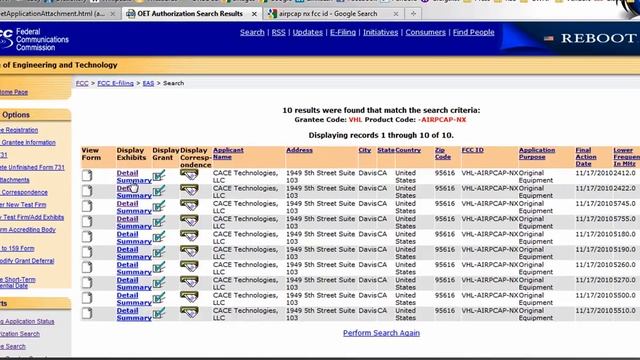Sort results by Final Action Date column header
Viewport: 640px width, 360px height.
click(586, 157)
